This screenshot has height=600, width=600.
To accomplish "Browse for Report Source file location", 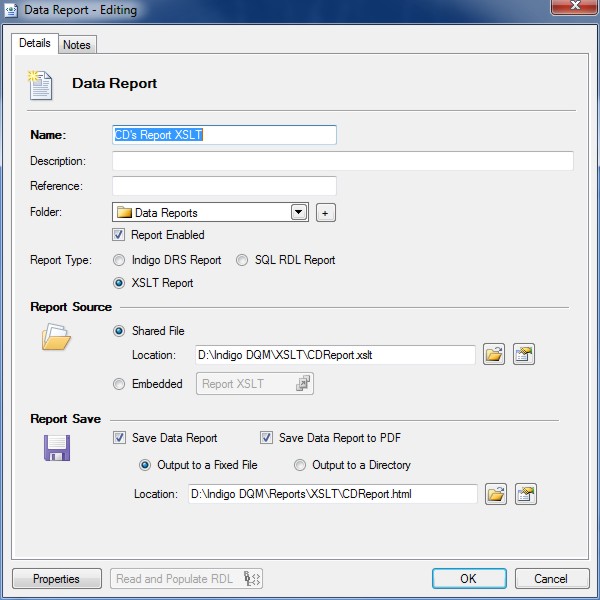I will (x=495, y=355).
